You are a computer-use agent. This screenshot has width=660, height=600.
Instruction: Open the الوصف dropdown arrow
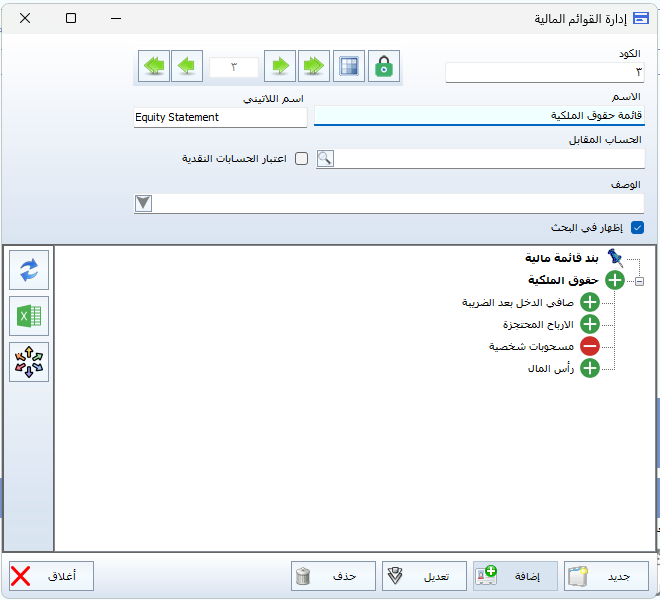tap(144, 203)
